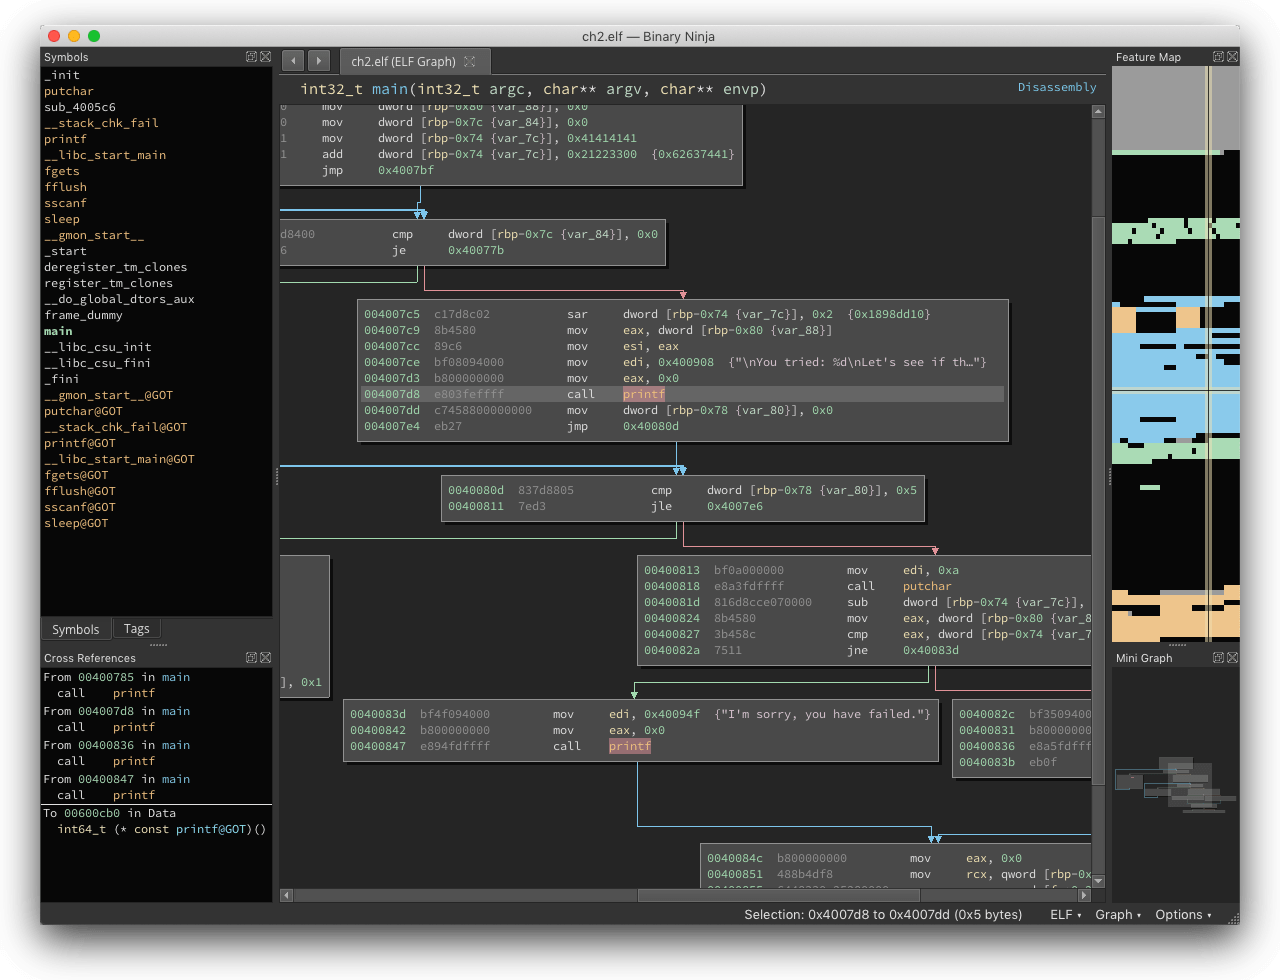This screenshot has height=980, width=1280.
Task: Switch to the Tags tab
Action: [137, 629]
